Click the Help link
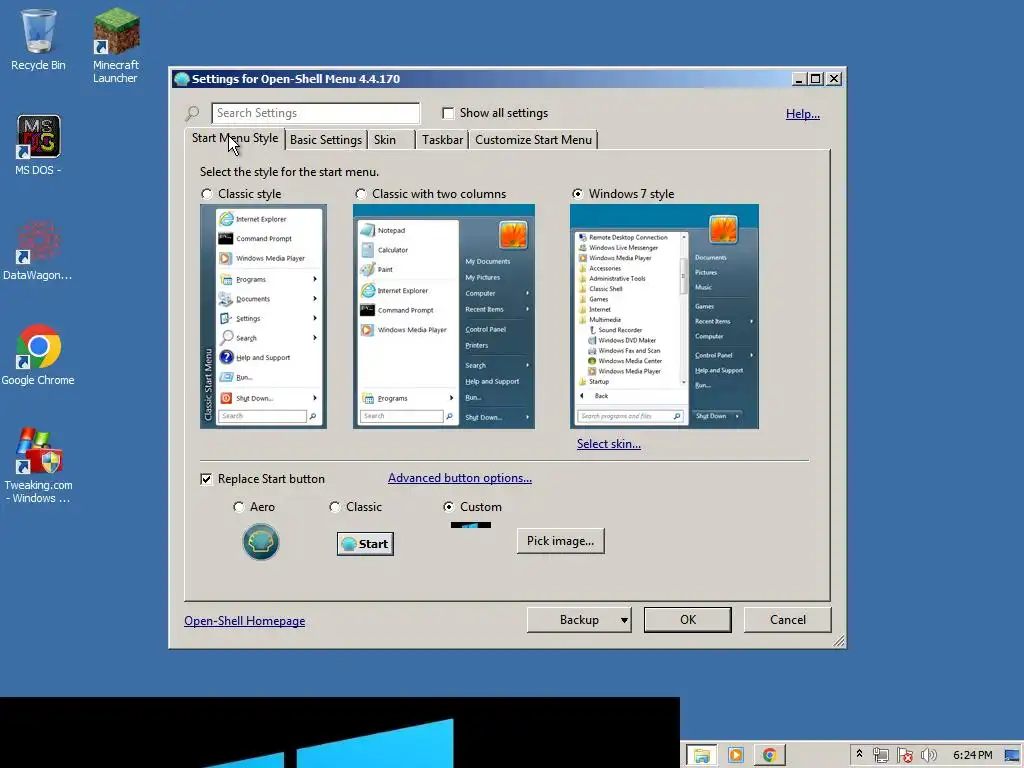This screenshot has width=1024, height=768. 803,114
